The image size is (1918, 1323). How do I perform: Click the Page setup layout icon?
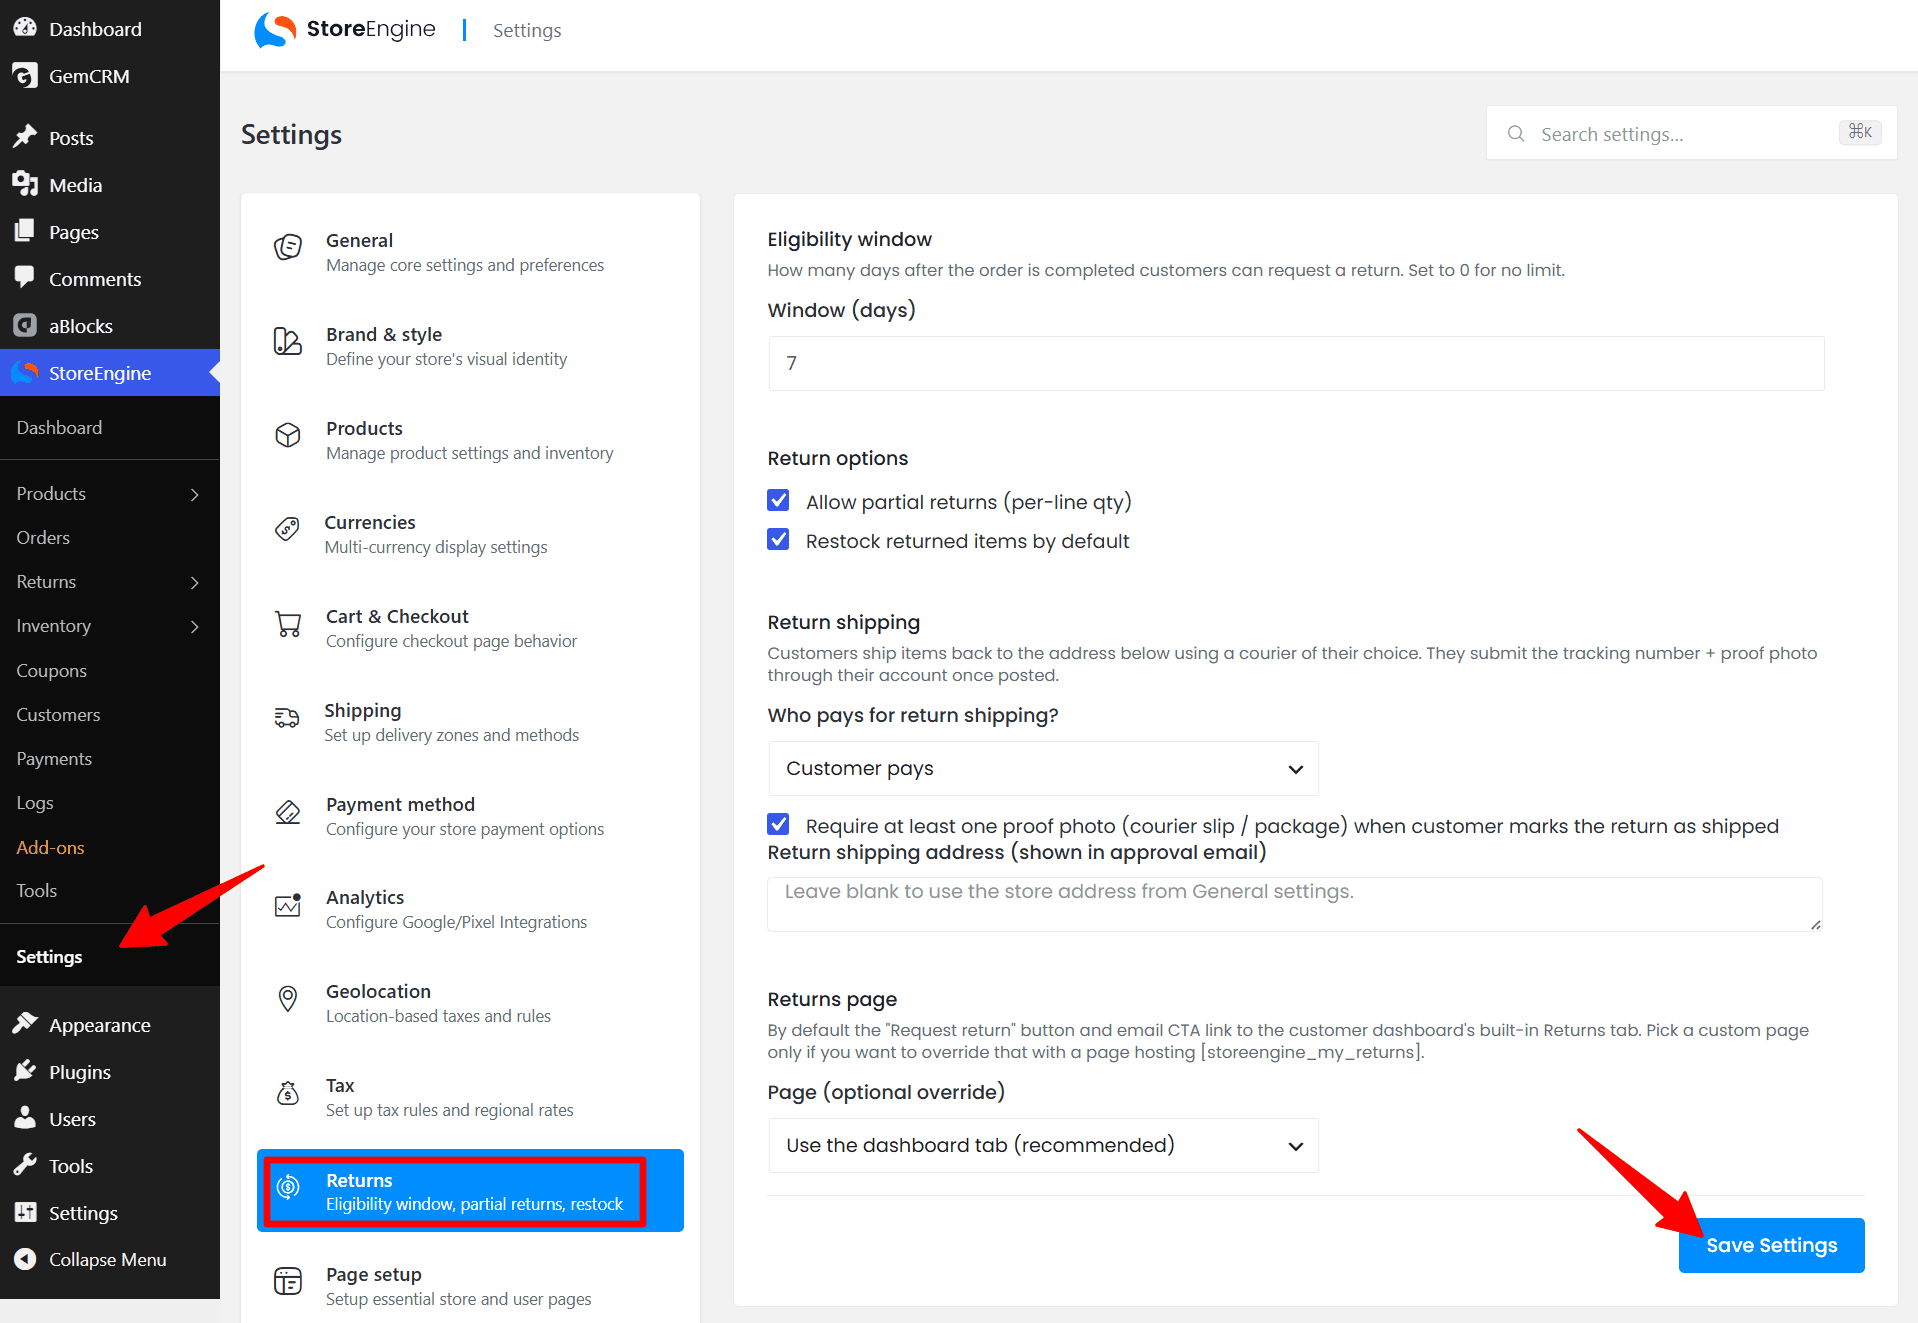(288, 1281)
